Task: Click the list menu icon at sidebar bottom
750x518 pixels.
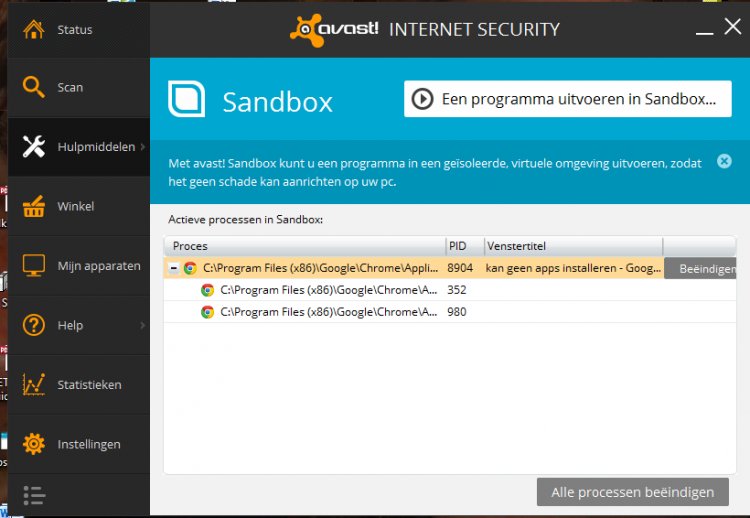Action: (x=34, y=496)
